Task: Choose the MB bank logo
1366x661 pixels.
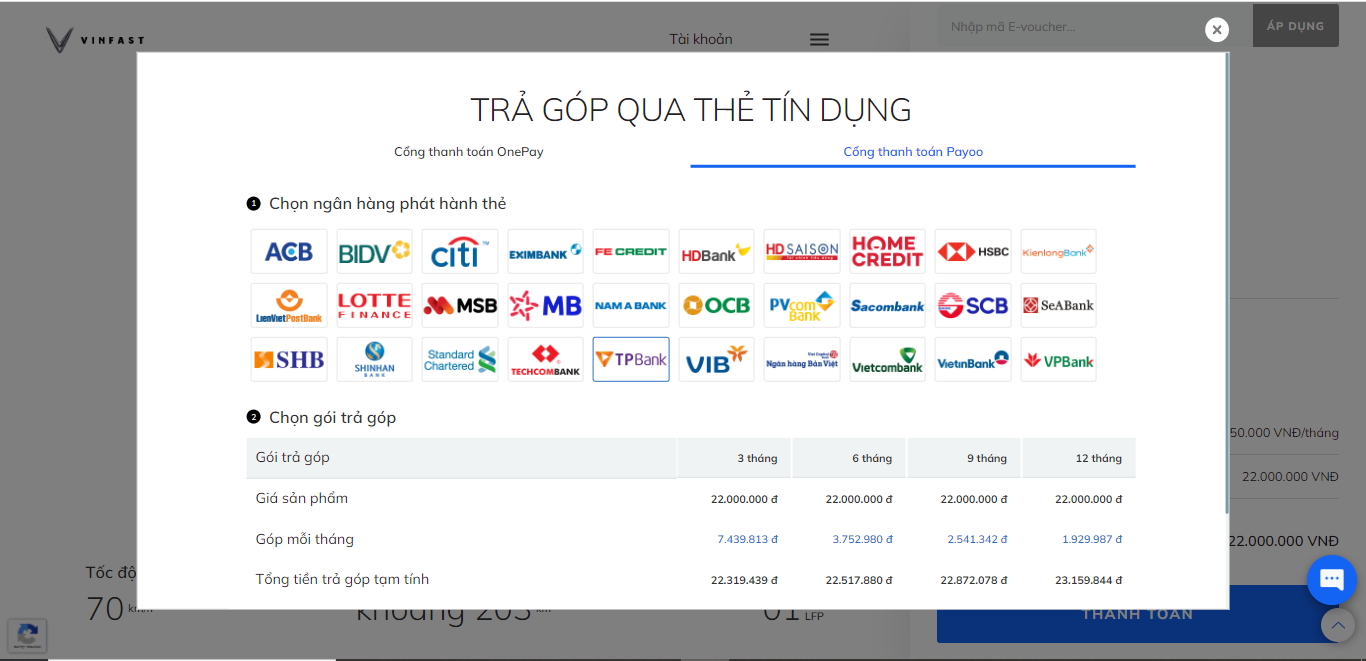Action: tap(545, 306)
